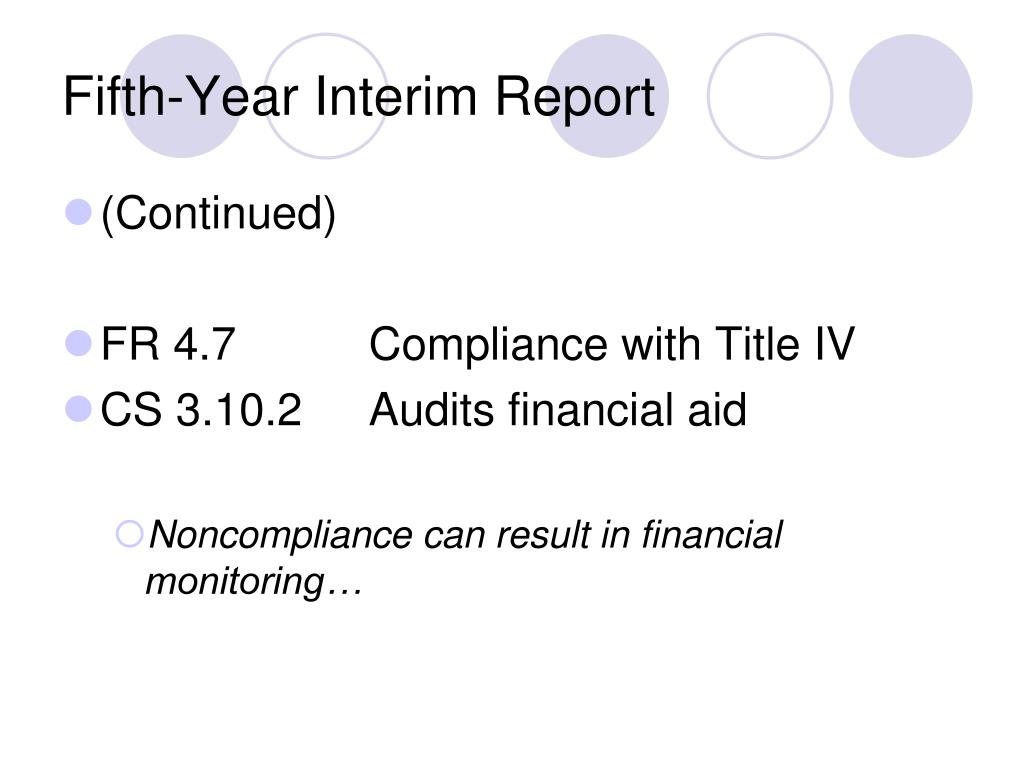Click the word Report in the slide title
The image size is (1024, 768).
click(575, 99)
